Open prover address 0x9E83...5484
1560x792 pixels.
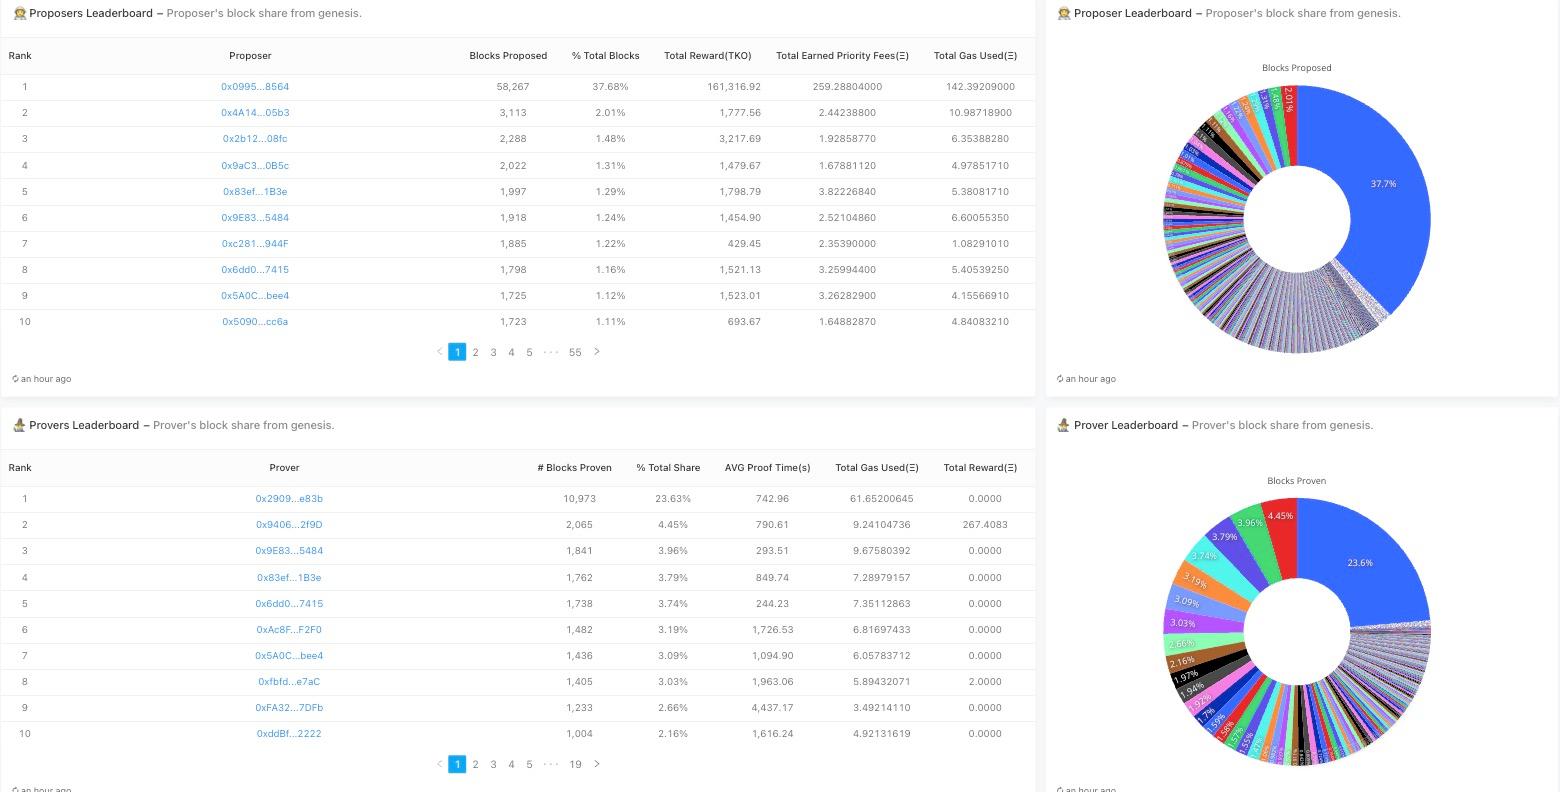click(x=289, y=551)
